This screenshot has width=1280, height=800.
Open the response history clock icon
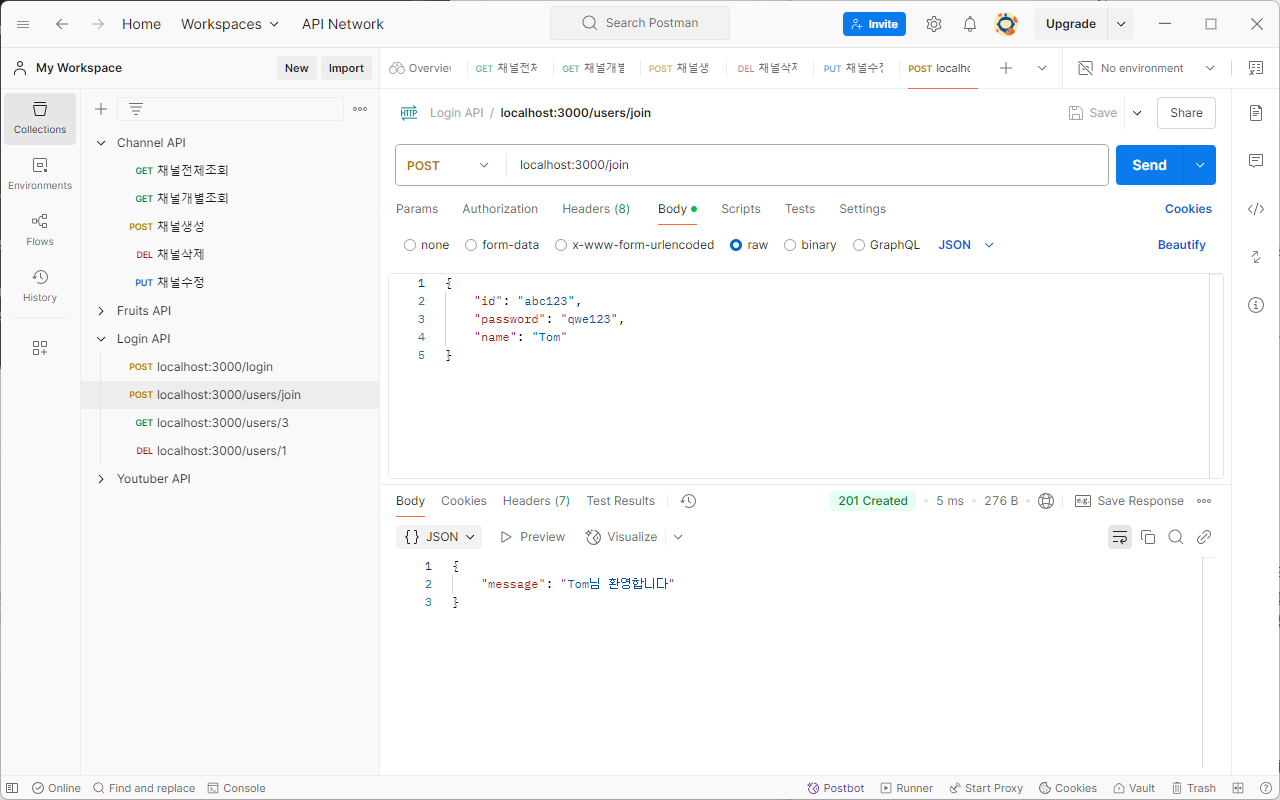tap(688, 501)
